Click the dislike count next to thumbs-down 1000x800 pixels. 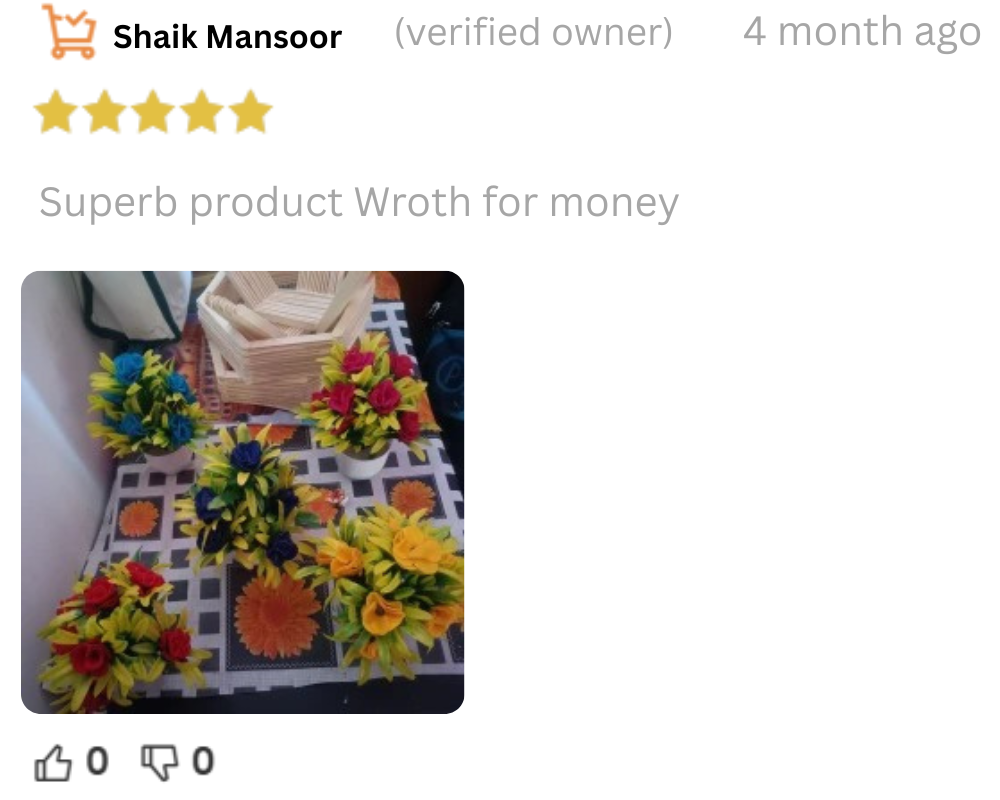point(203,761)
